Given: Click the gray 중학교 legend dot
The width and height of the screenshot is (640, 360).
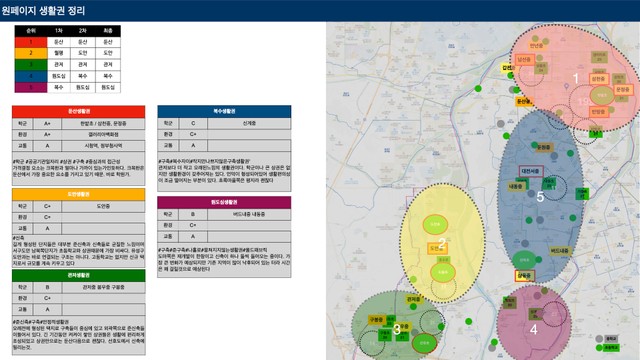Looking at the screenshot, I should coord(599,339).
